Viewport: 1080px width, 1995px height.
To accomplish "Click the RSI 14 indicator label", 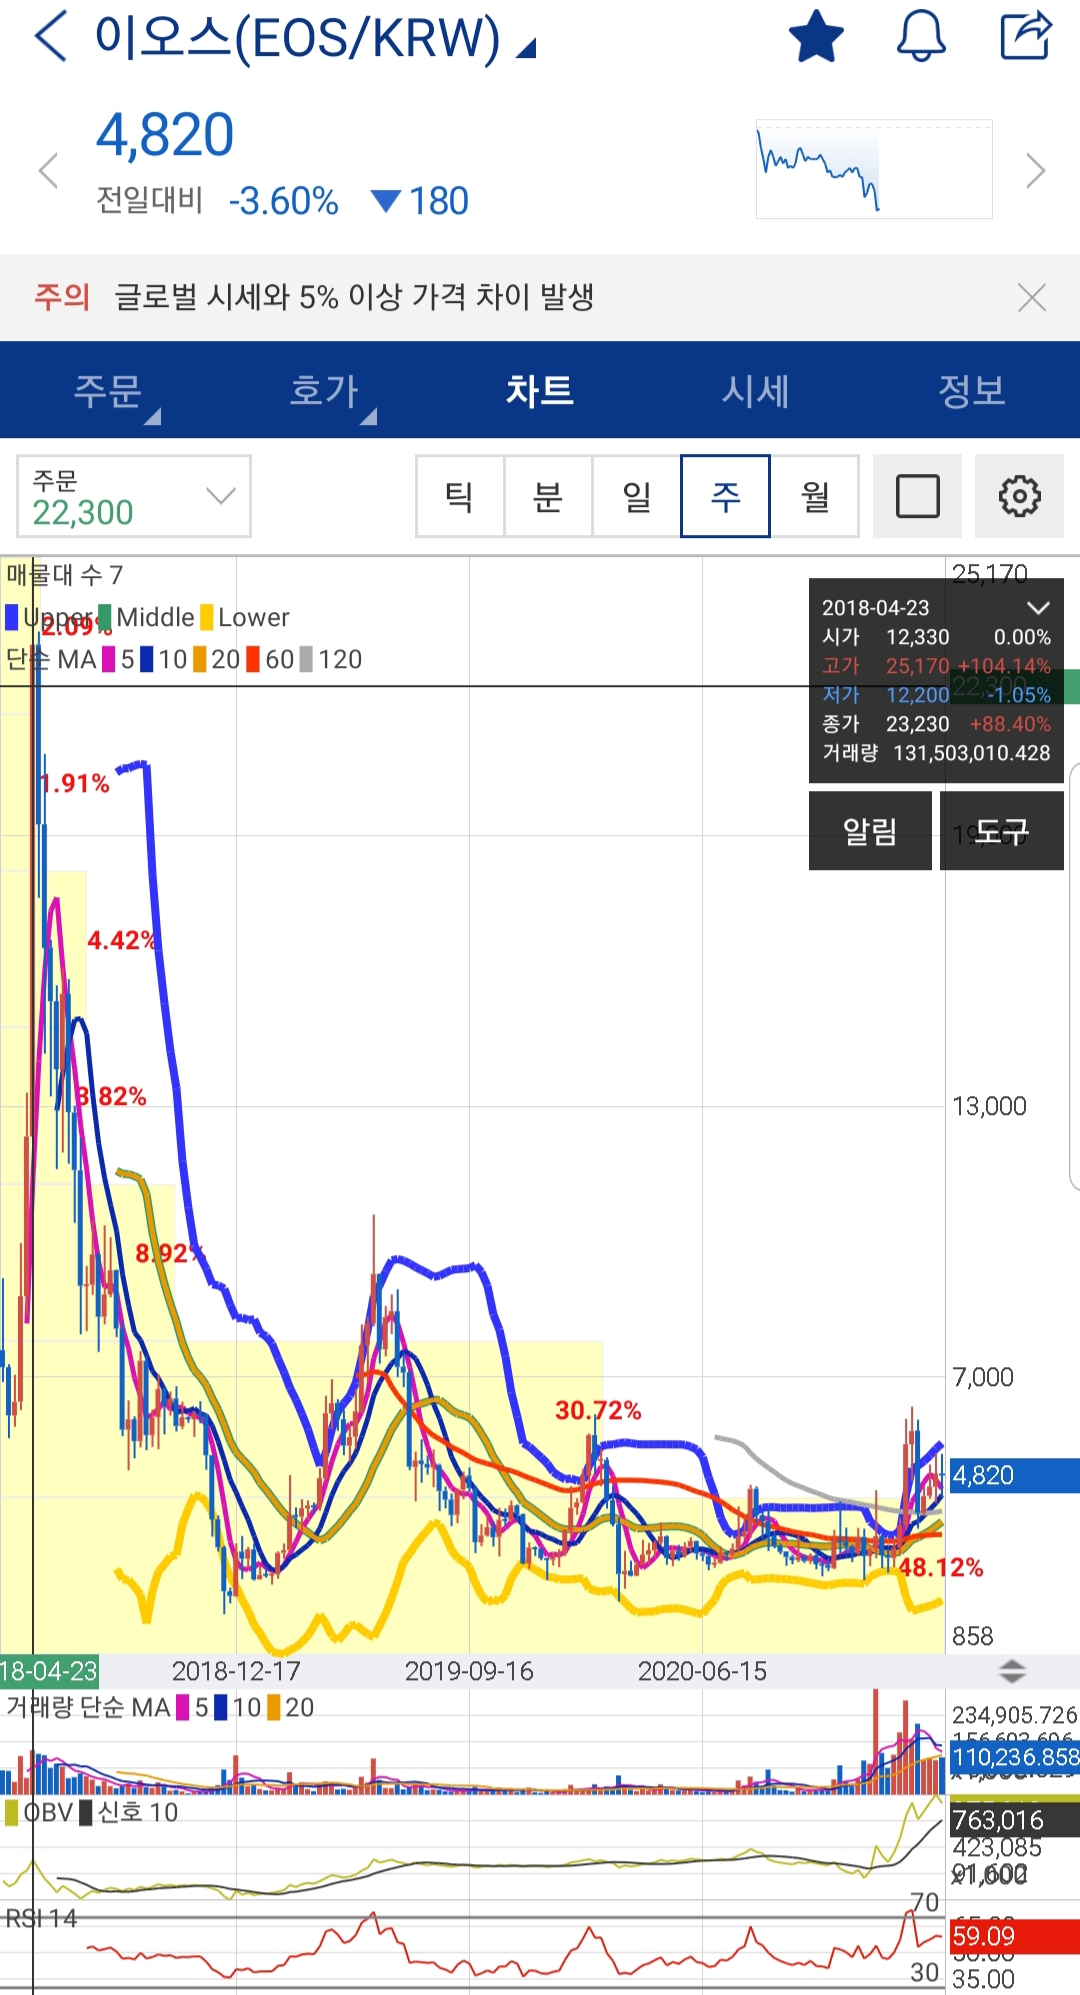I will pos(42,1918).
